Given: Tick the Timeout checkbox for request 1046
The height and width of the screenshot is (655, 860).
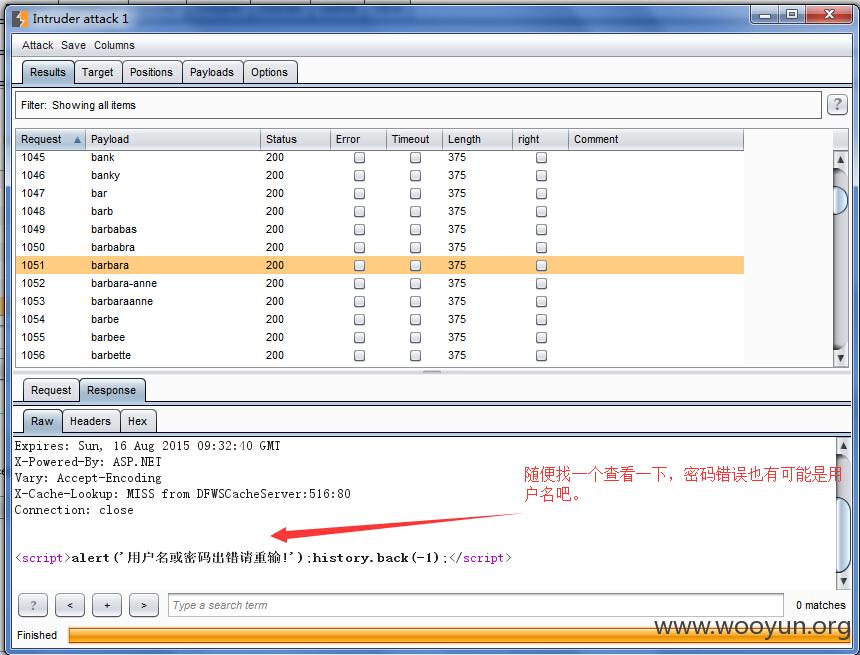Looking at the screenshot, I should click(x=415, y=176).
